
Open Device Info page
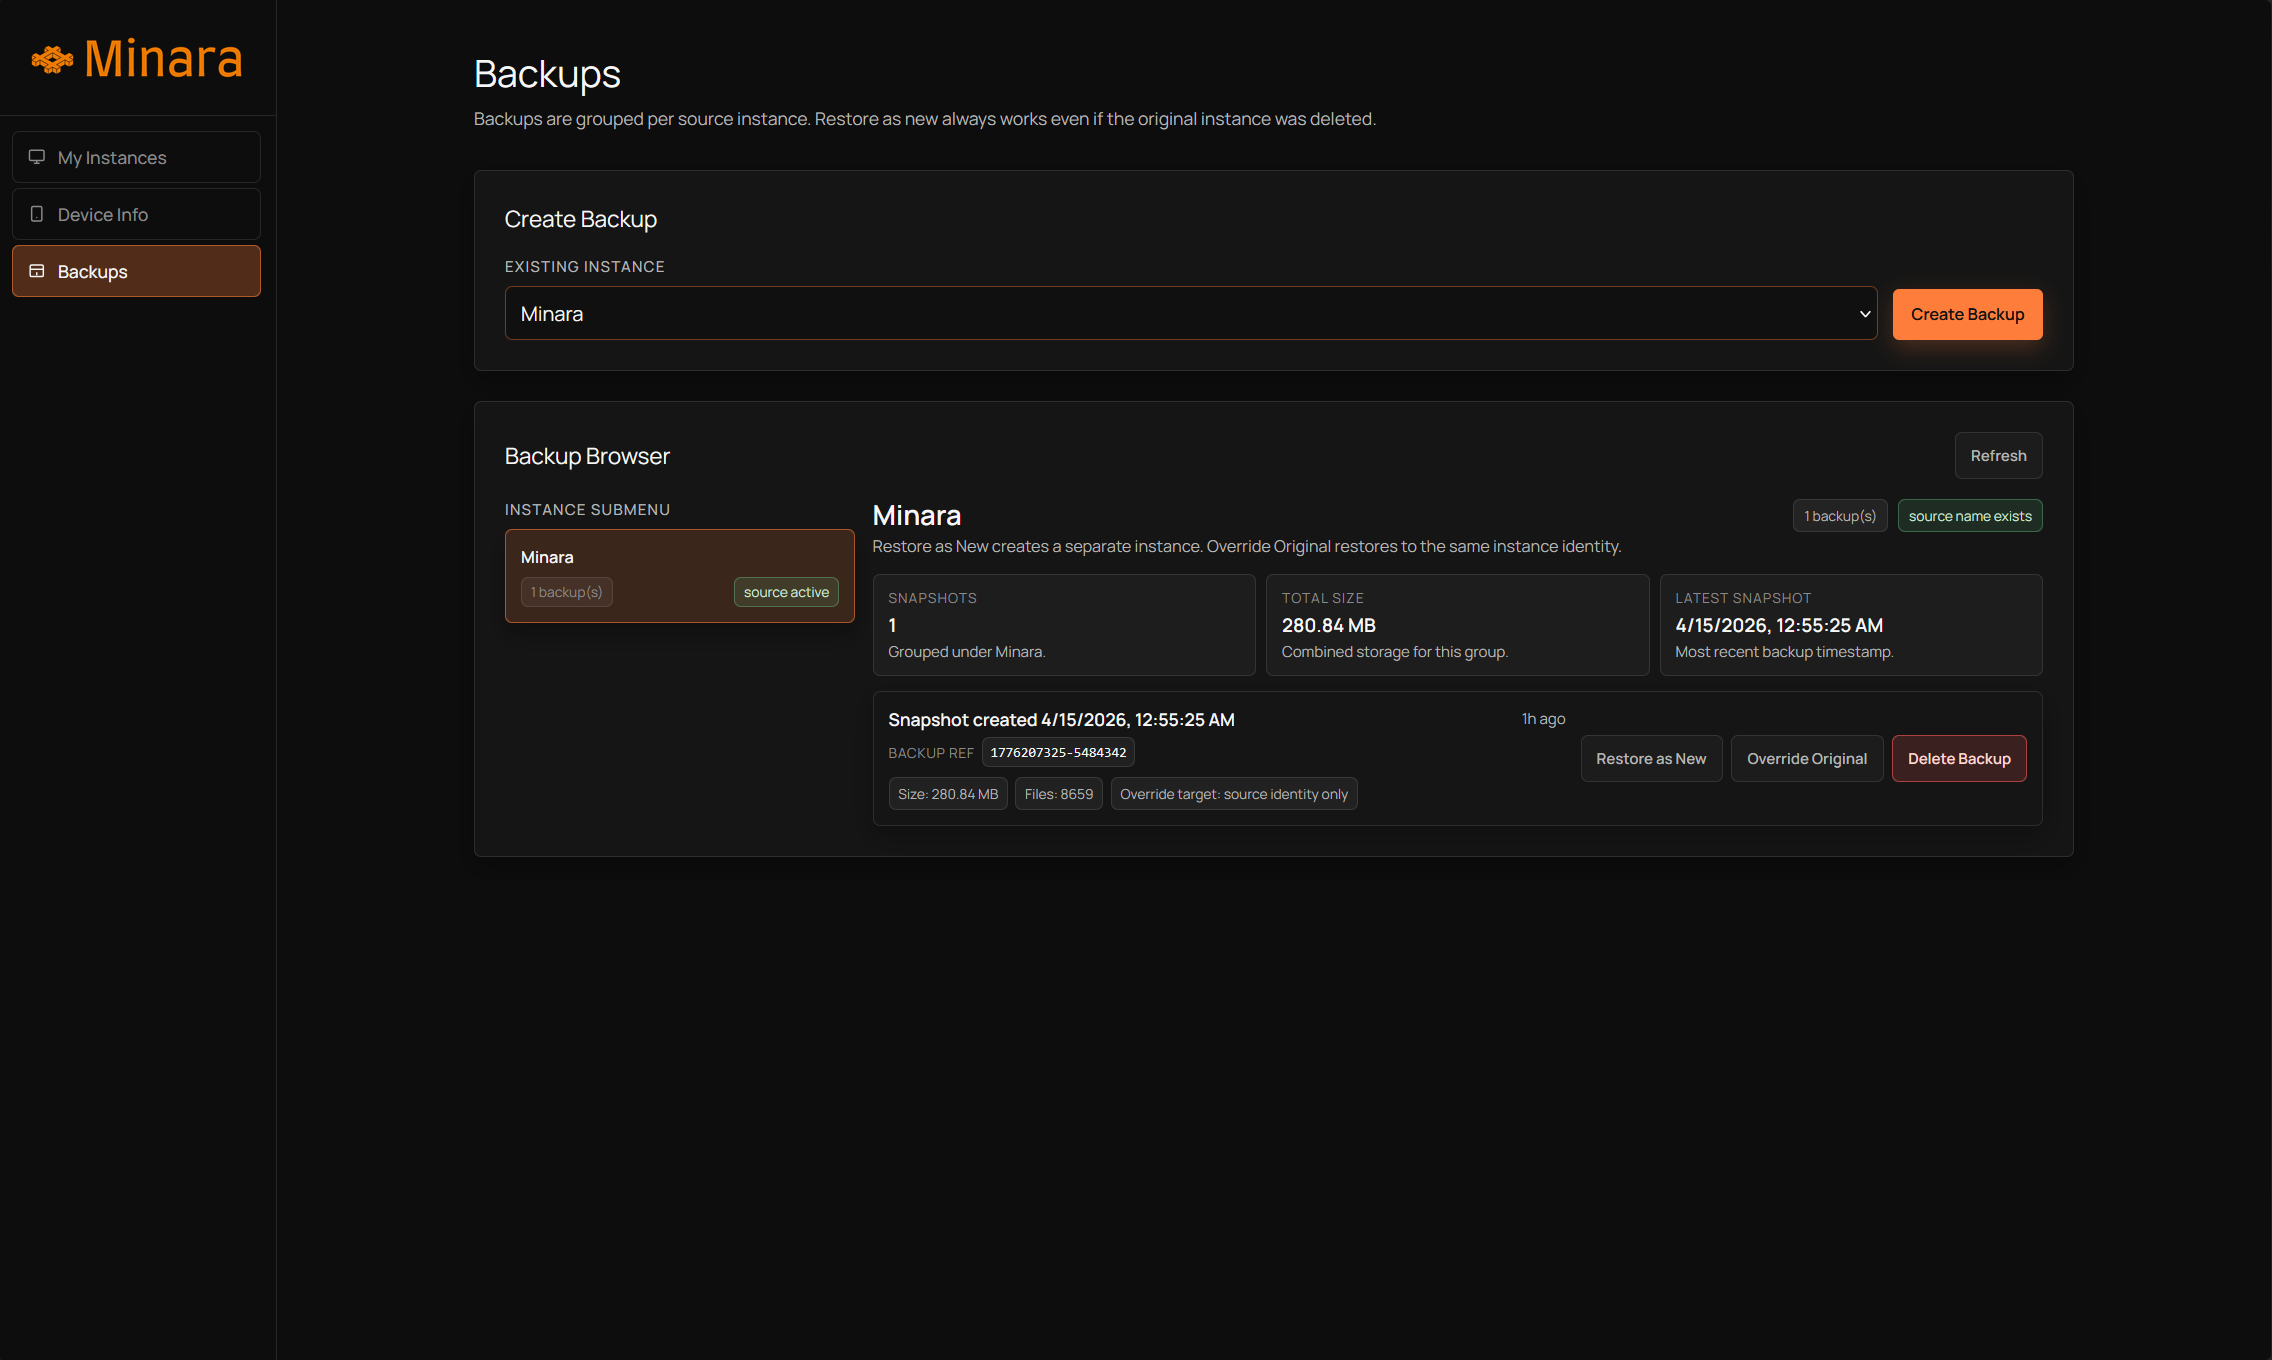pos(136,214)
